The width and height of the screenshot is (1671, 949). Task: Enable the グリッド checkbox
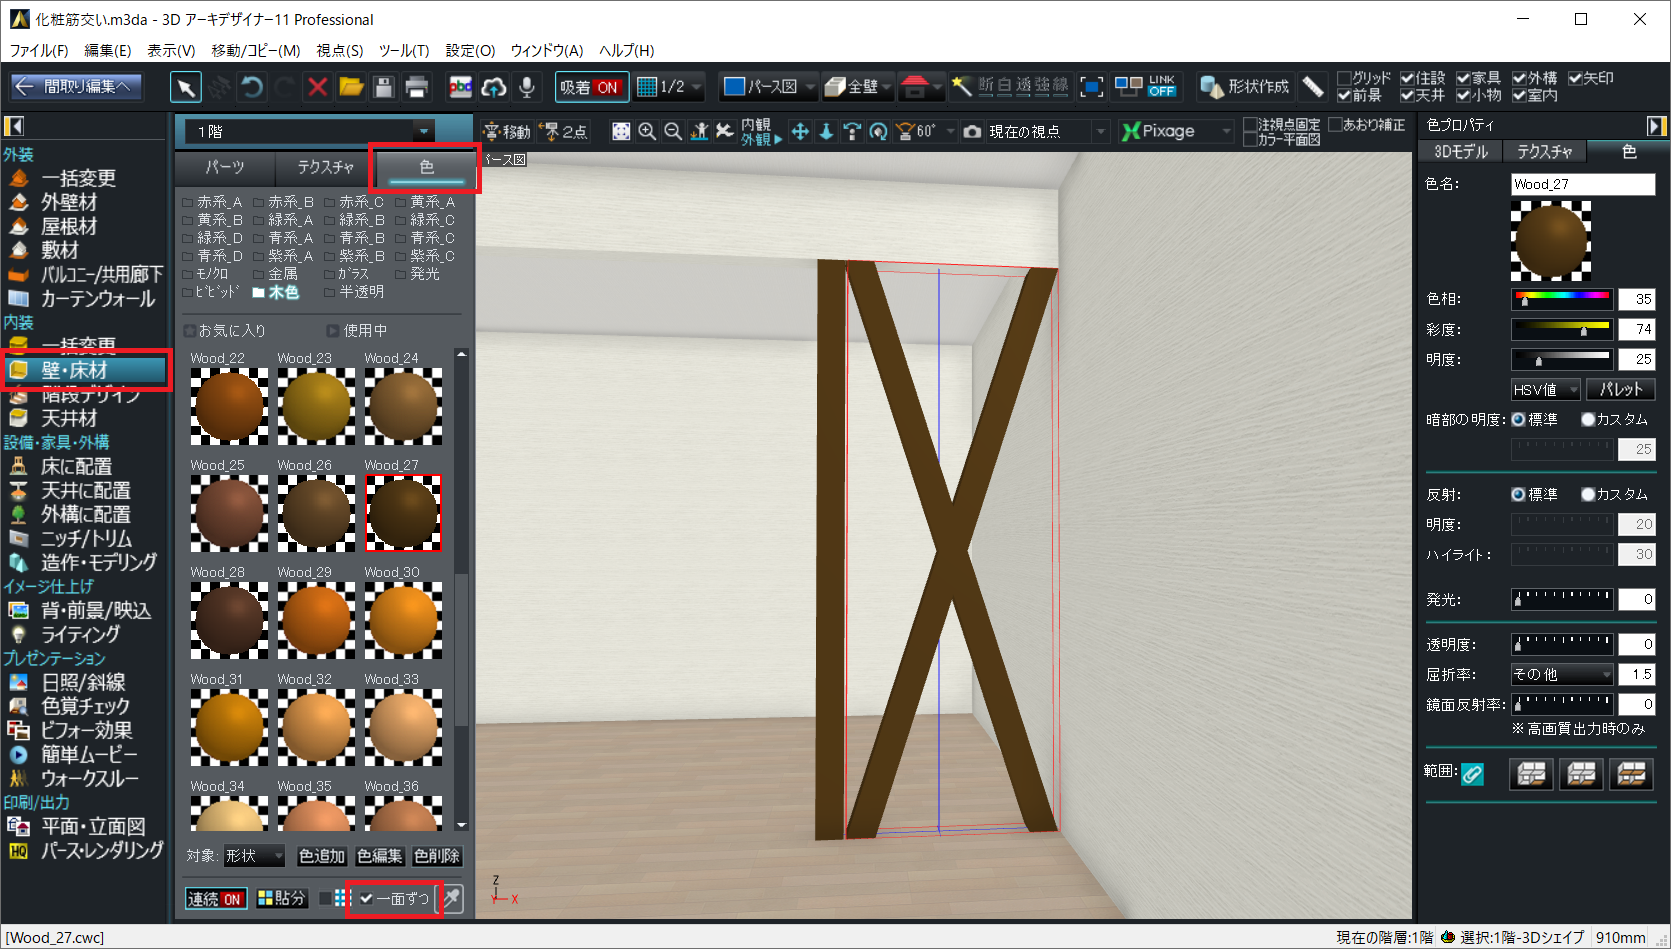tap(1345, 78)
